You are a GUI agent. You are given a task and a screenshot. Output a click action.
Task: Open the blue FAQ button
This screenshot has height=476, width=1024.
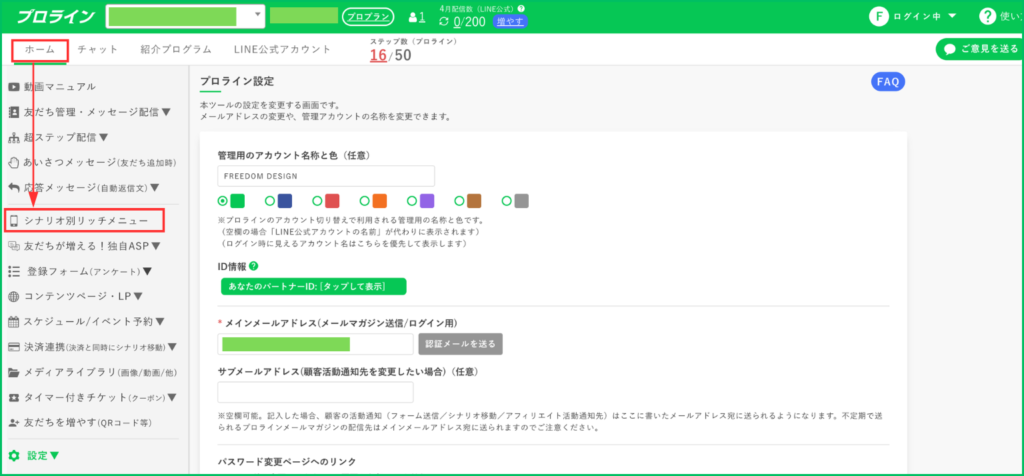tap(888, 82)
